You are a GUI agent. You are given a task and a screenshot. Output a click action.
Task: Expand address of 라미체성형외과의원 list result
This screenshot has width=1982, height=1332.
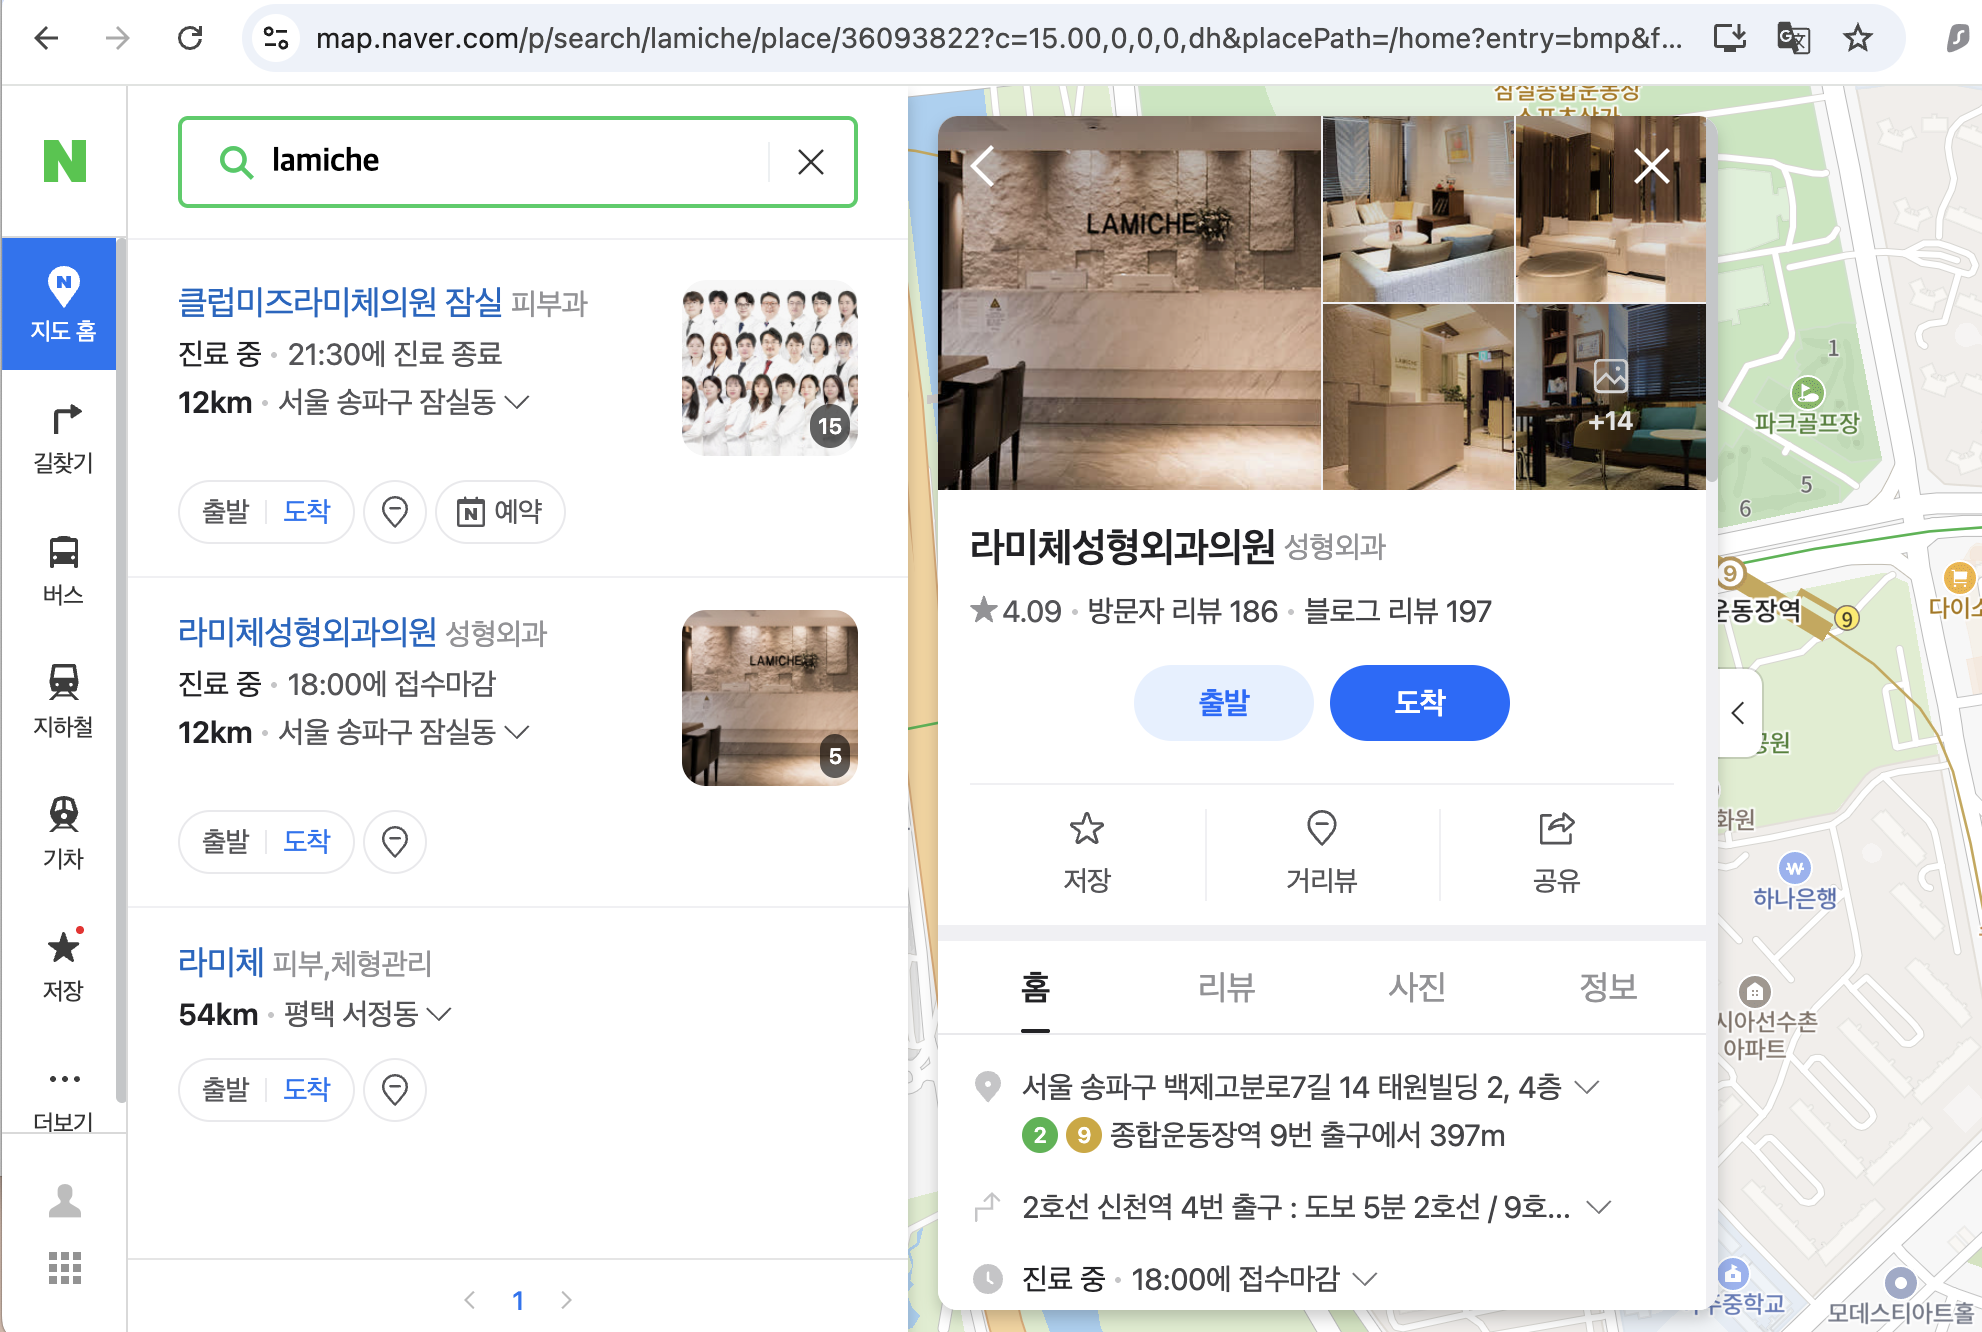(x=517, y=732)
